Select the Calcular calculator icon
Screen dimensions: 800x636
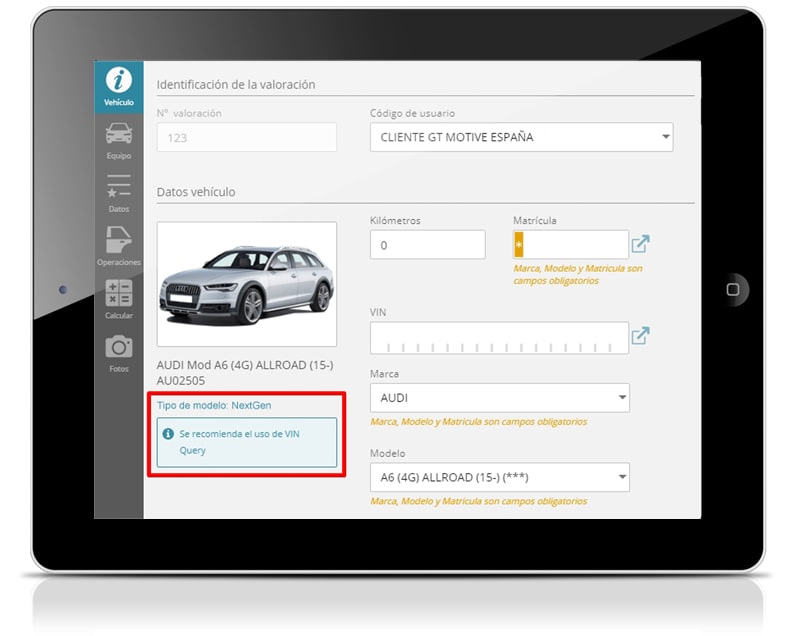tap(119, 298)
